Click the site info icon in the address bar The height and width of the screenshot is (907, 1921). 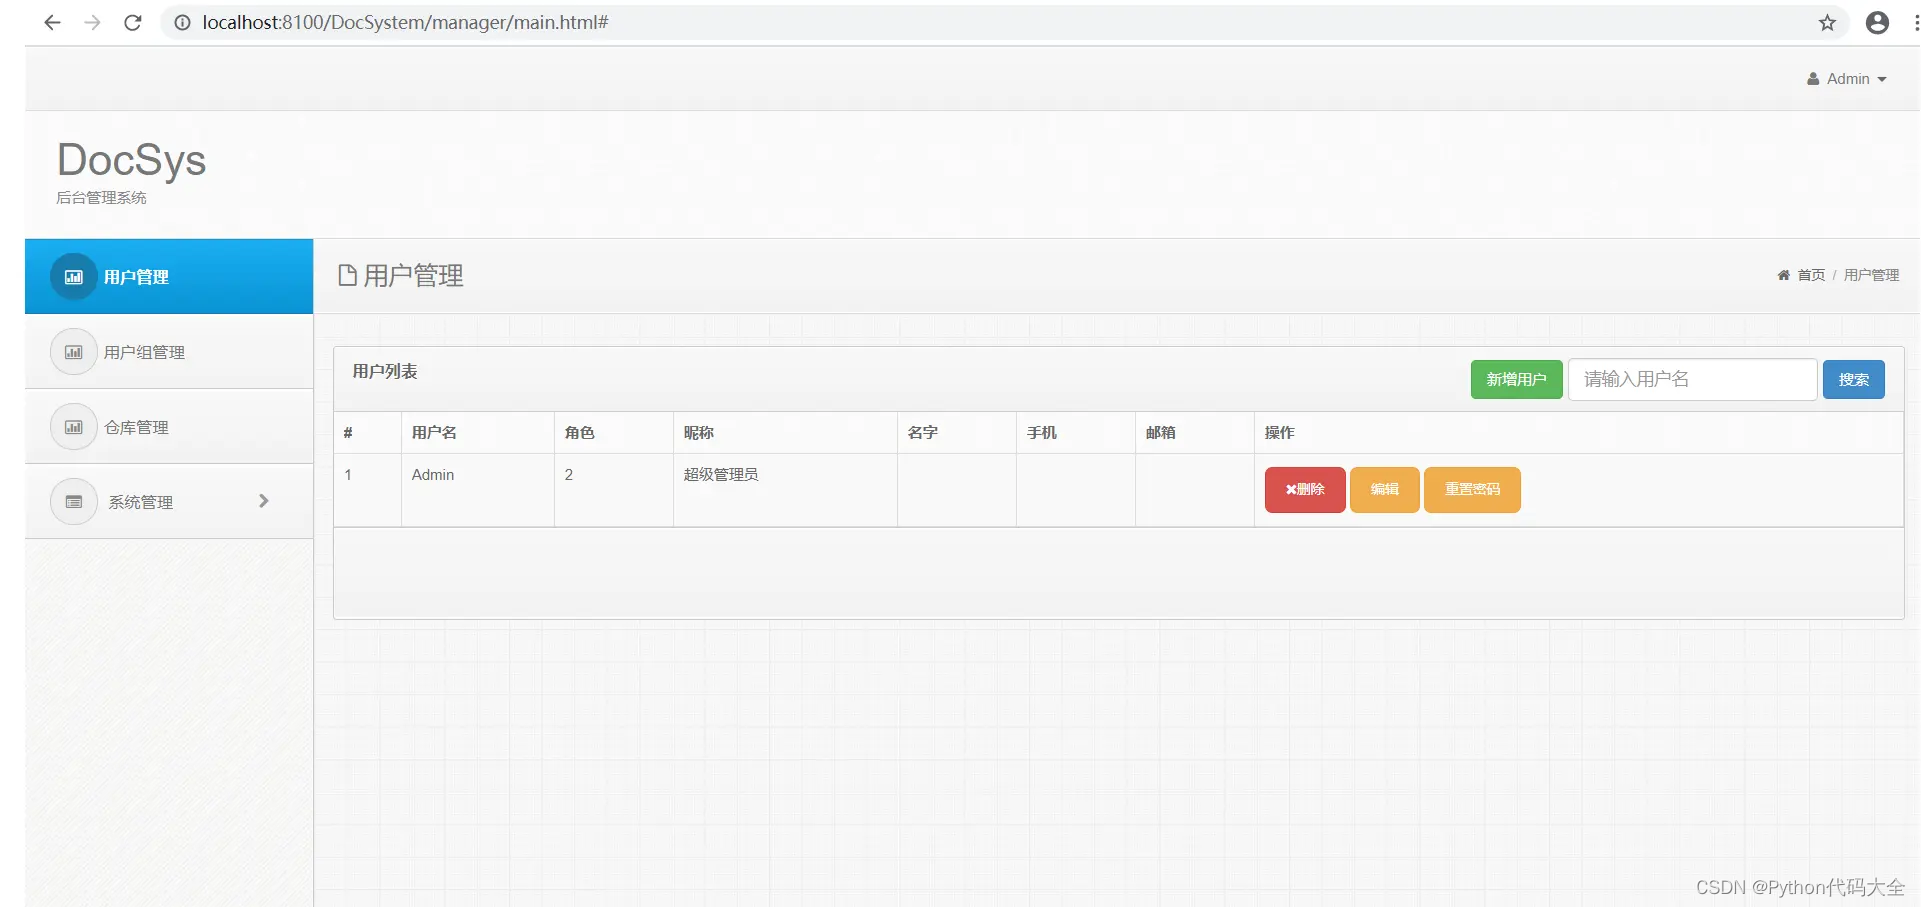(182, 22)
